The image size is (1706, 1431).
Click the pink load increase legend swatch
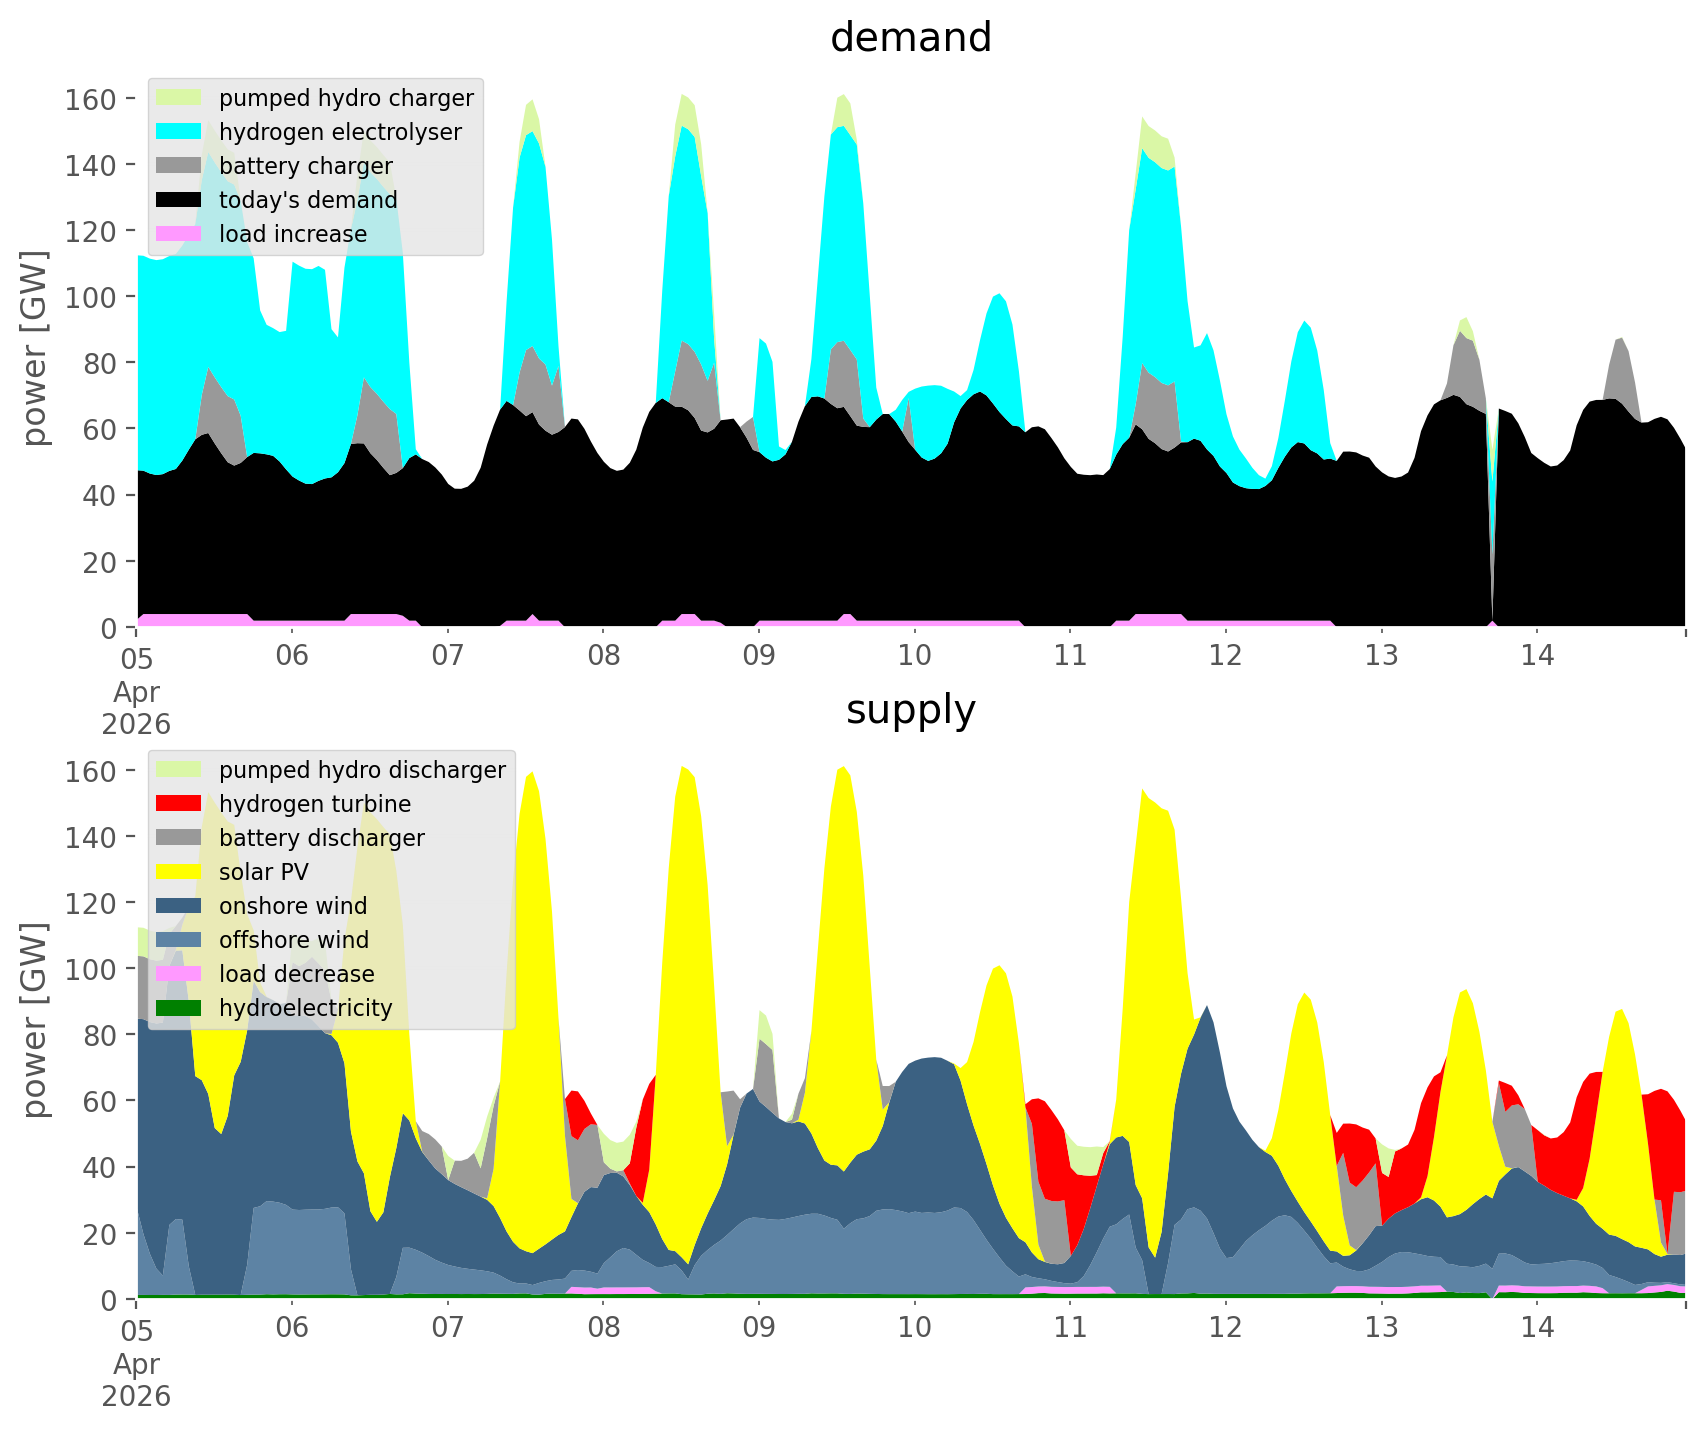179,234
